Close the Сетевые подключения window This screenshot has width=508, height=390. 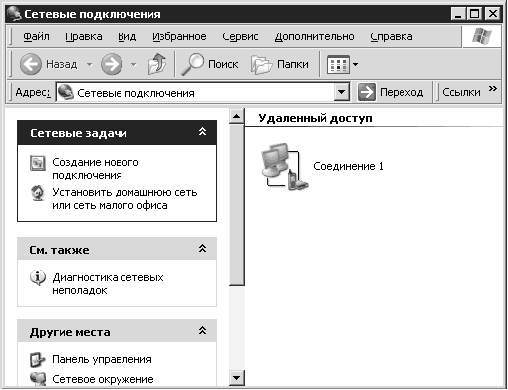[x=493, y=14]
